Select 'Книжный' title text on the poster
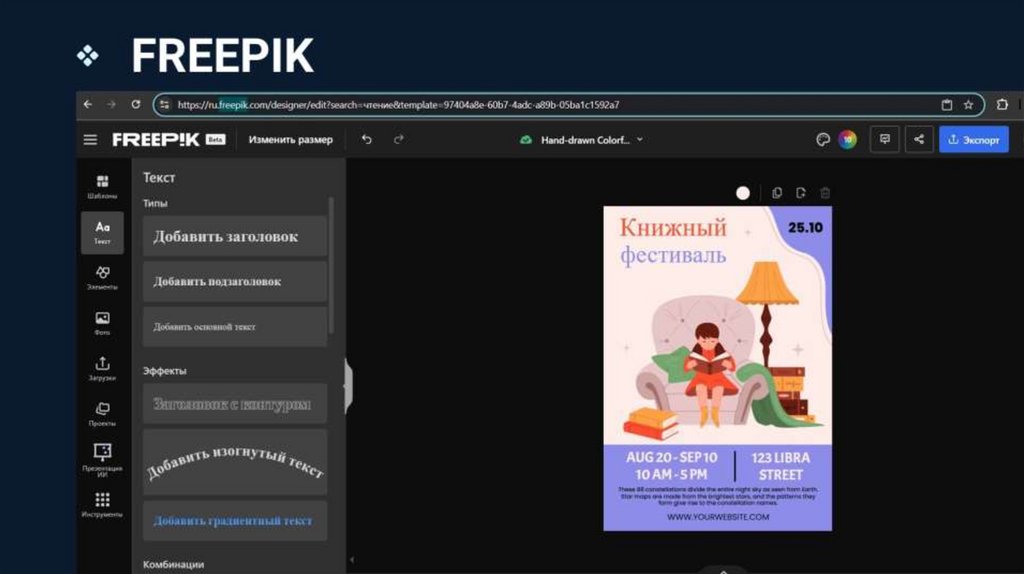 click(x=673, y=228)
